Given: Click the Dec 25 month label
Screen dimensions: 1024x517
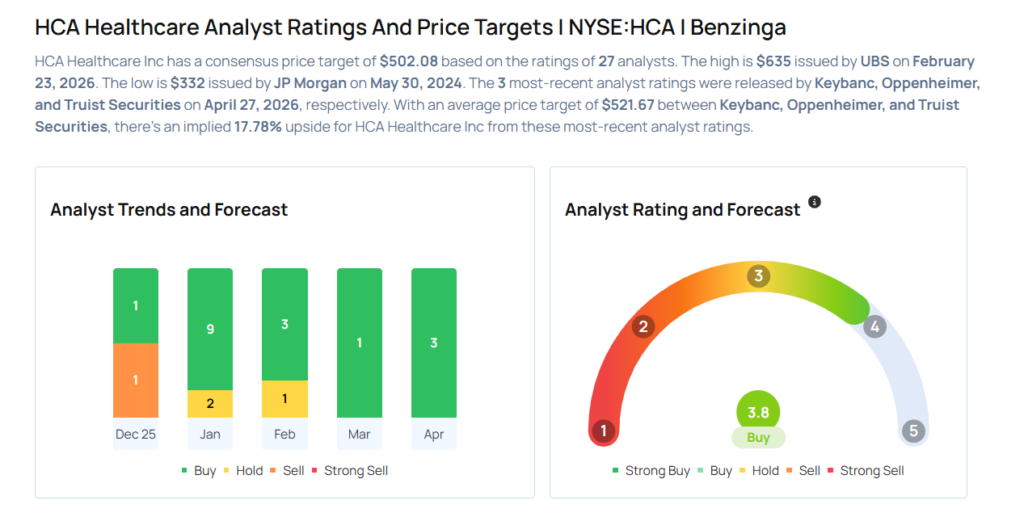Looking at the screenshot, I should tap(136, 434).
